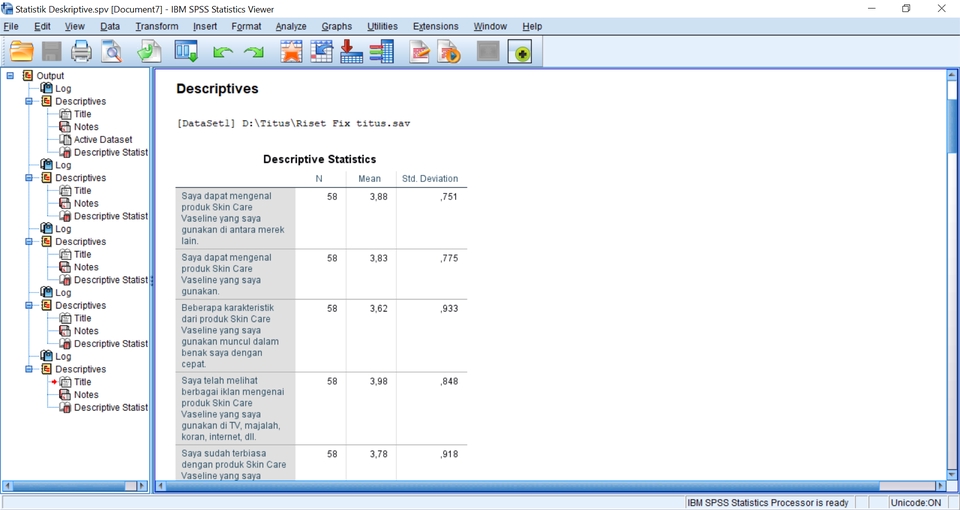Click outline pane horizontal scrollbar left arrow

(7, 486)
